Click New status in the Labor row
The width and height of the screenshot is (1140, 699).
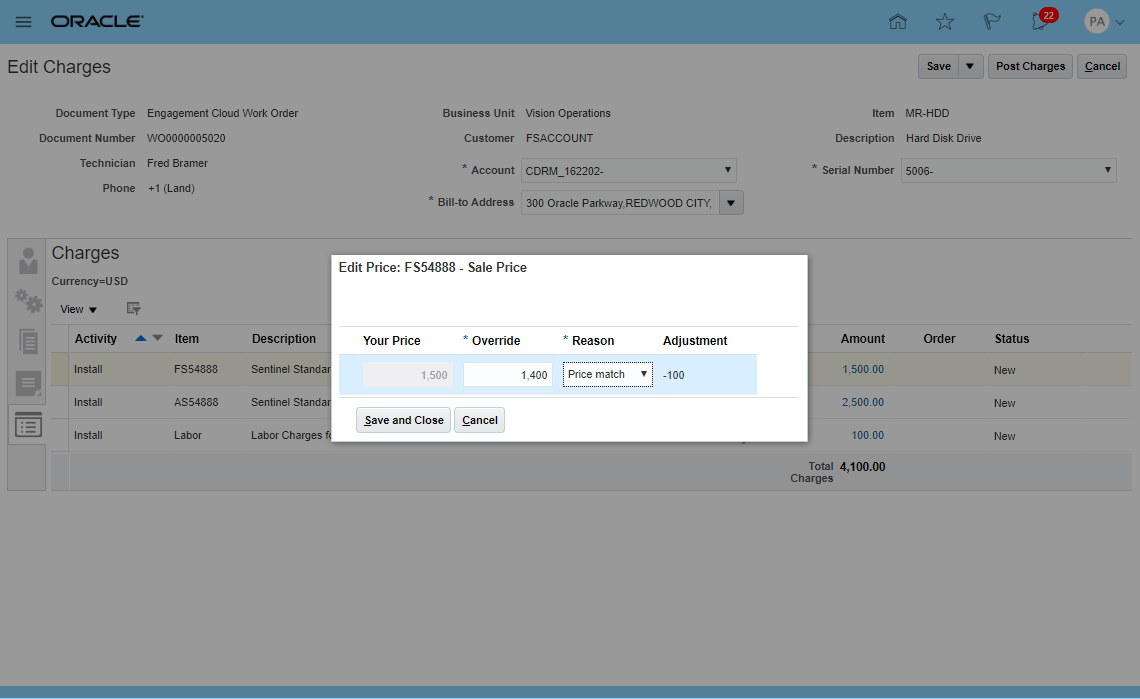1004,436
